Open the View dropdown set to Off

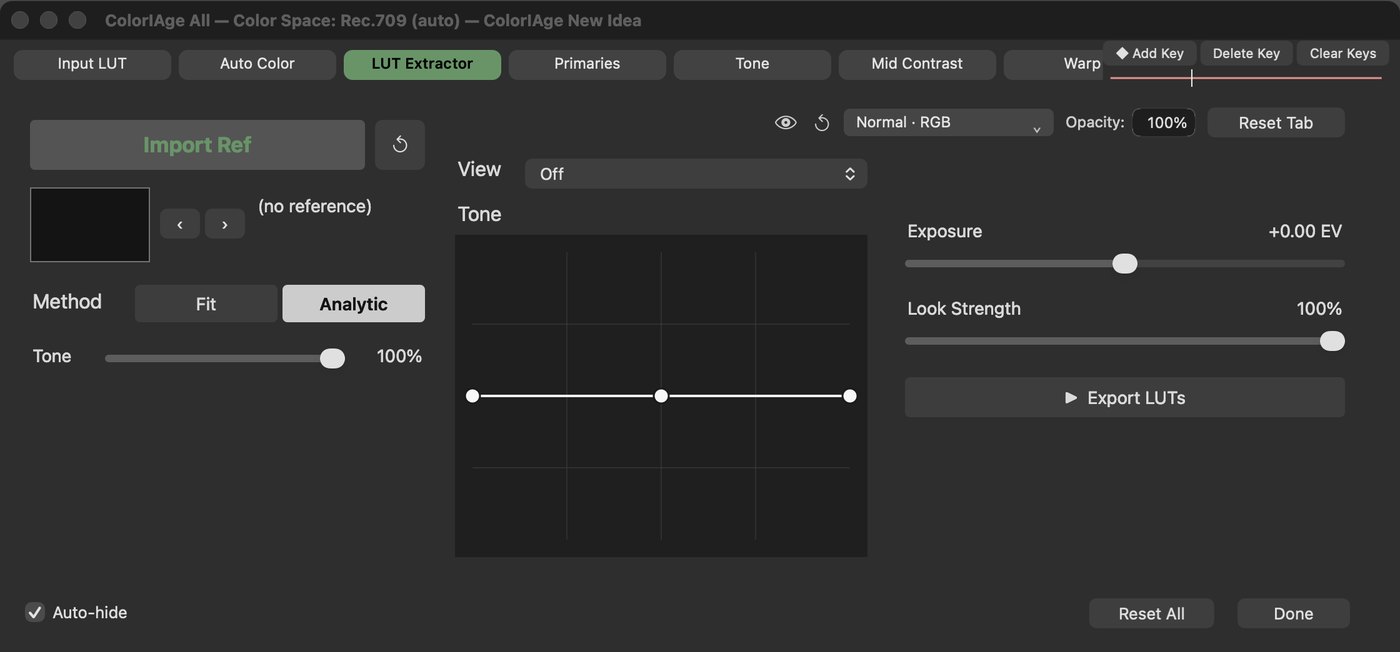click(x=696, y=174)
